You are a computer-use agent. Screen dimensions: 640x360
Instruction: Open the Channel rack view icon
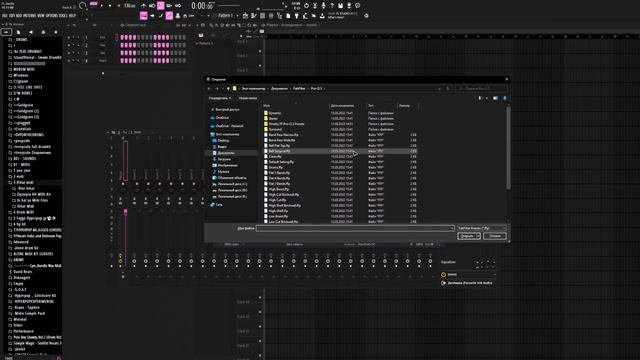tap(262, 16)
